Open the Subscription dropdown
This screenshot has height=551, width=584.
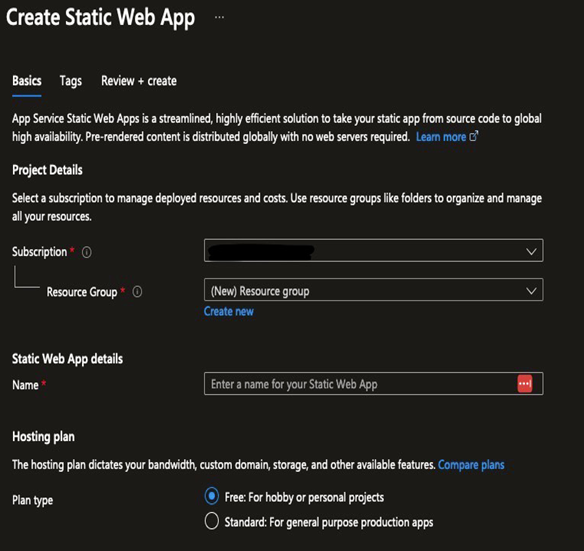point(374,250)
